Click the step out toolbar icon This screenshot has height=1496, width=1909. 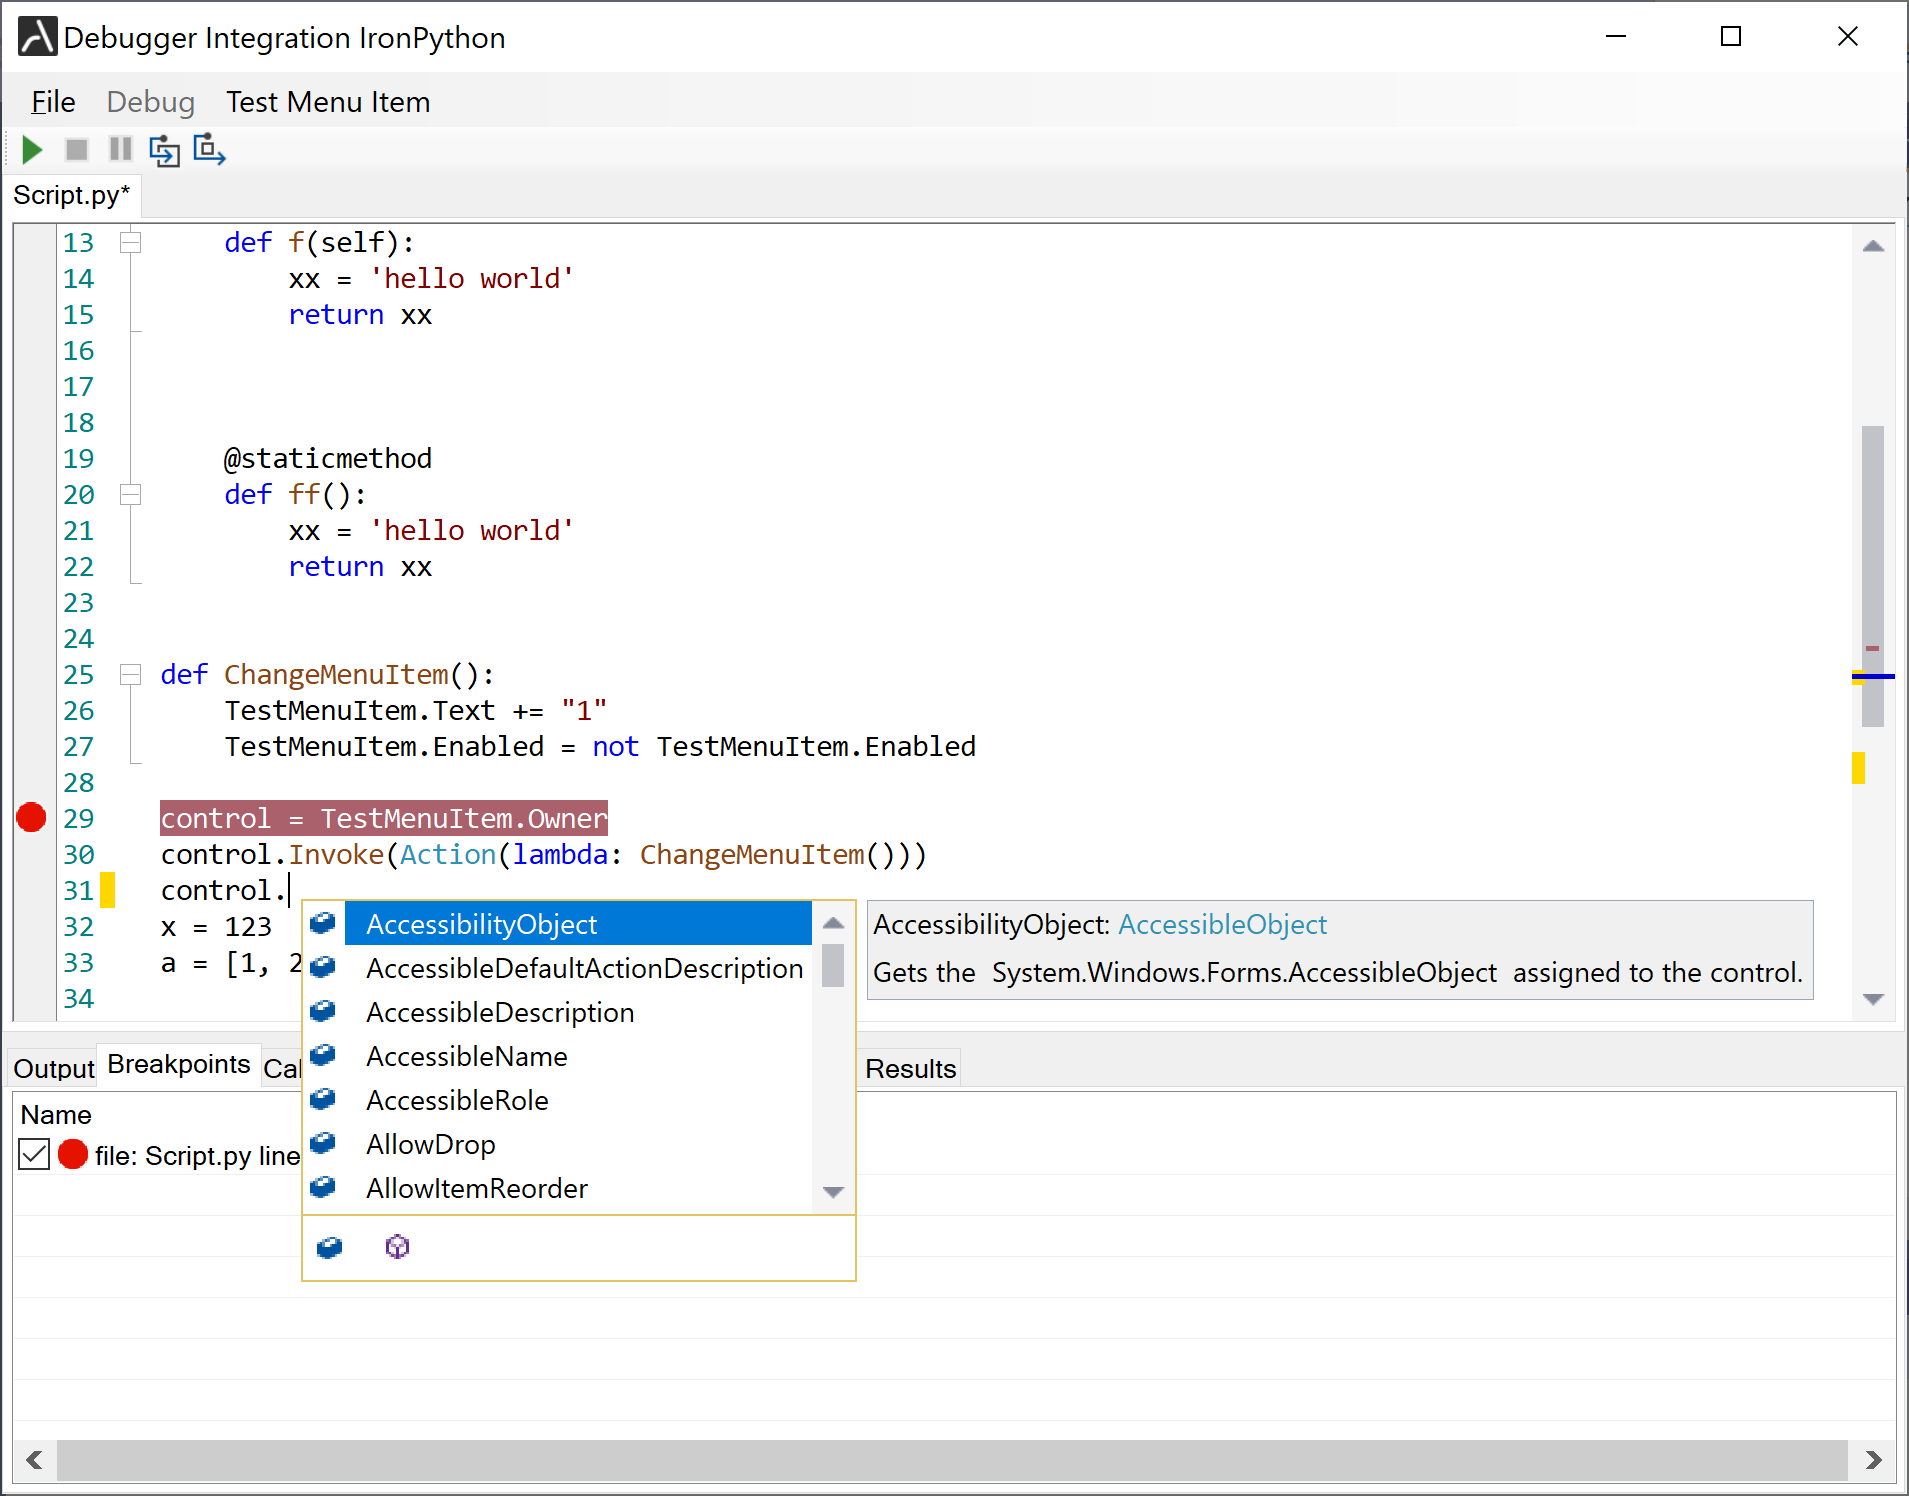click(x=208, y=150)
